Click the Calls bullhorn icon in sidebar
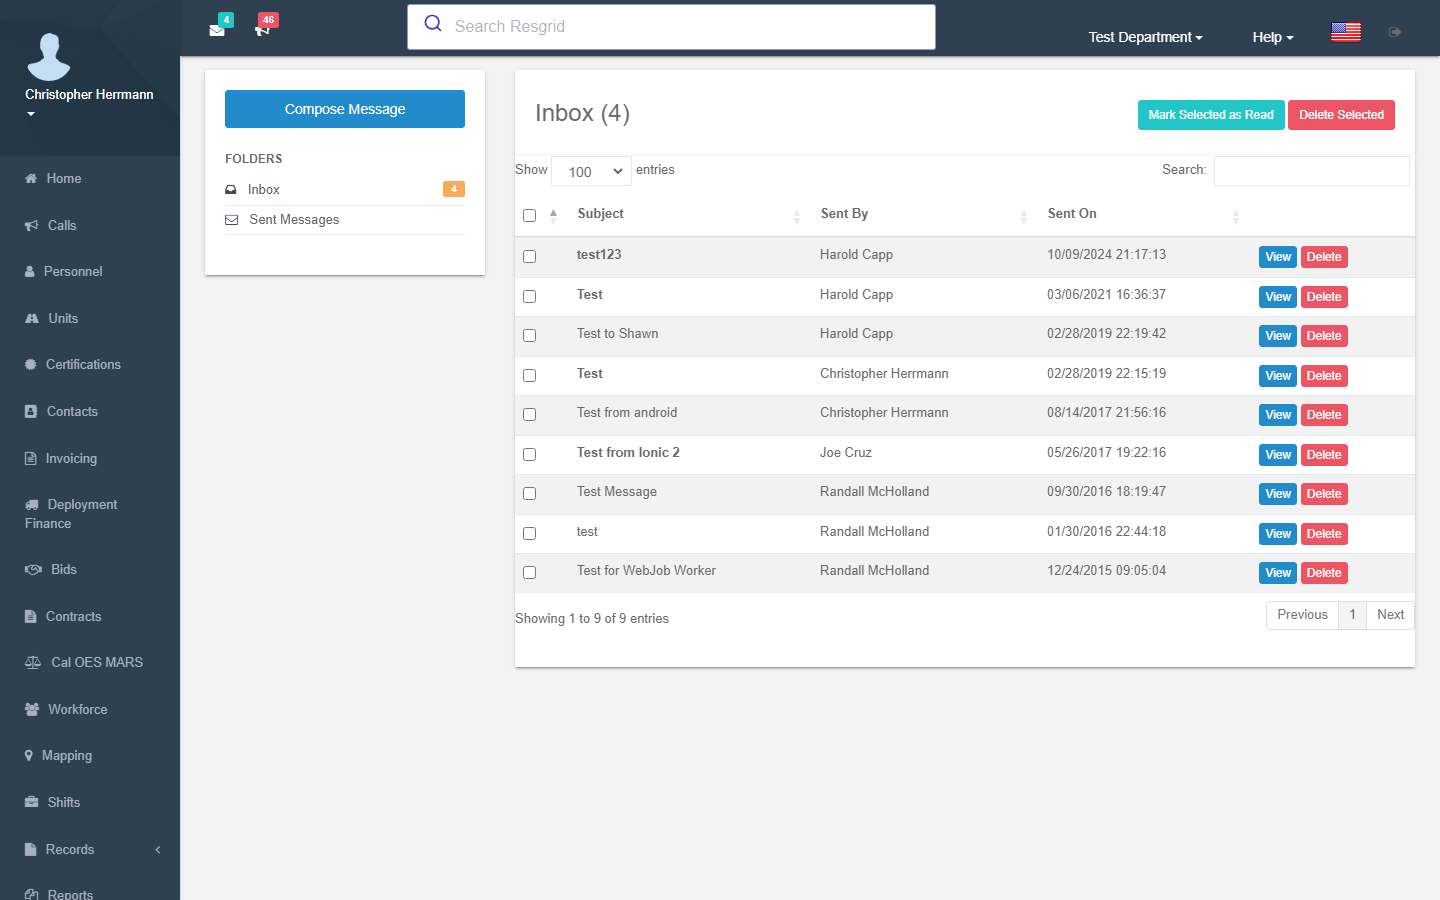This screenshot has height=900, width=1440. point(32,225)
